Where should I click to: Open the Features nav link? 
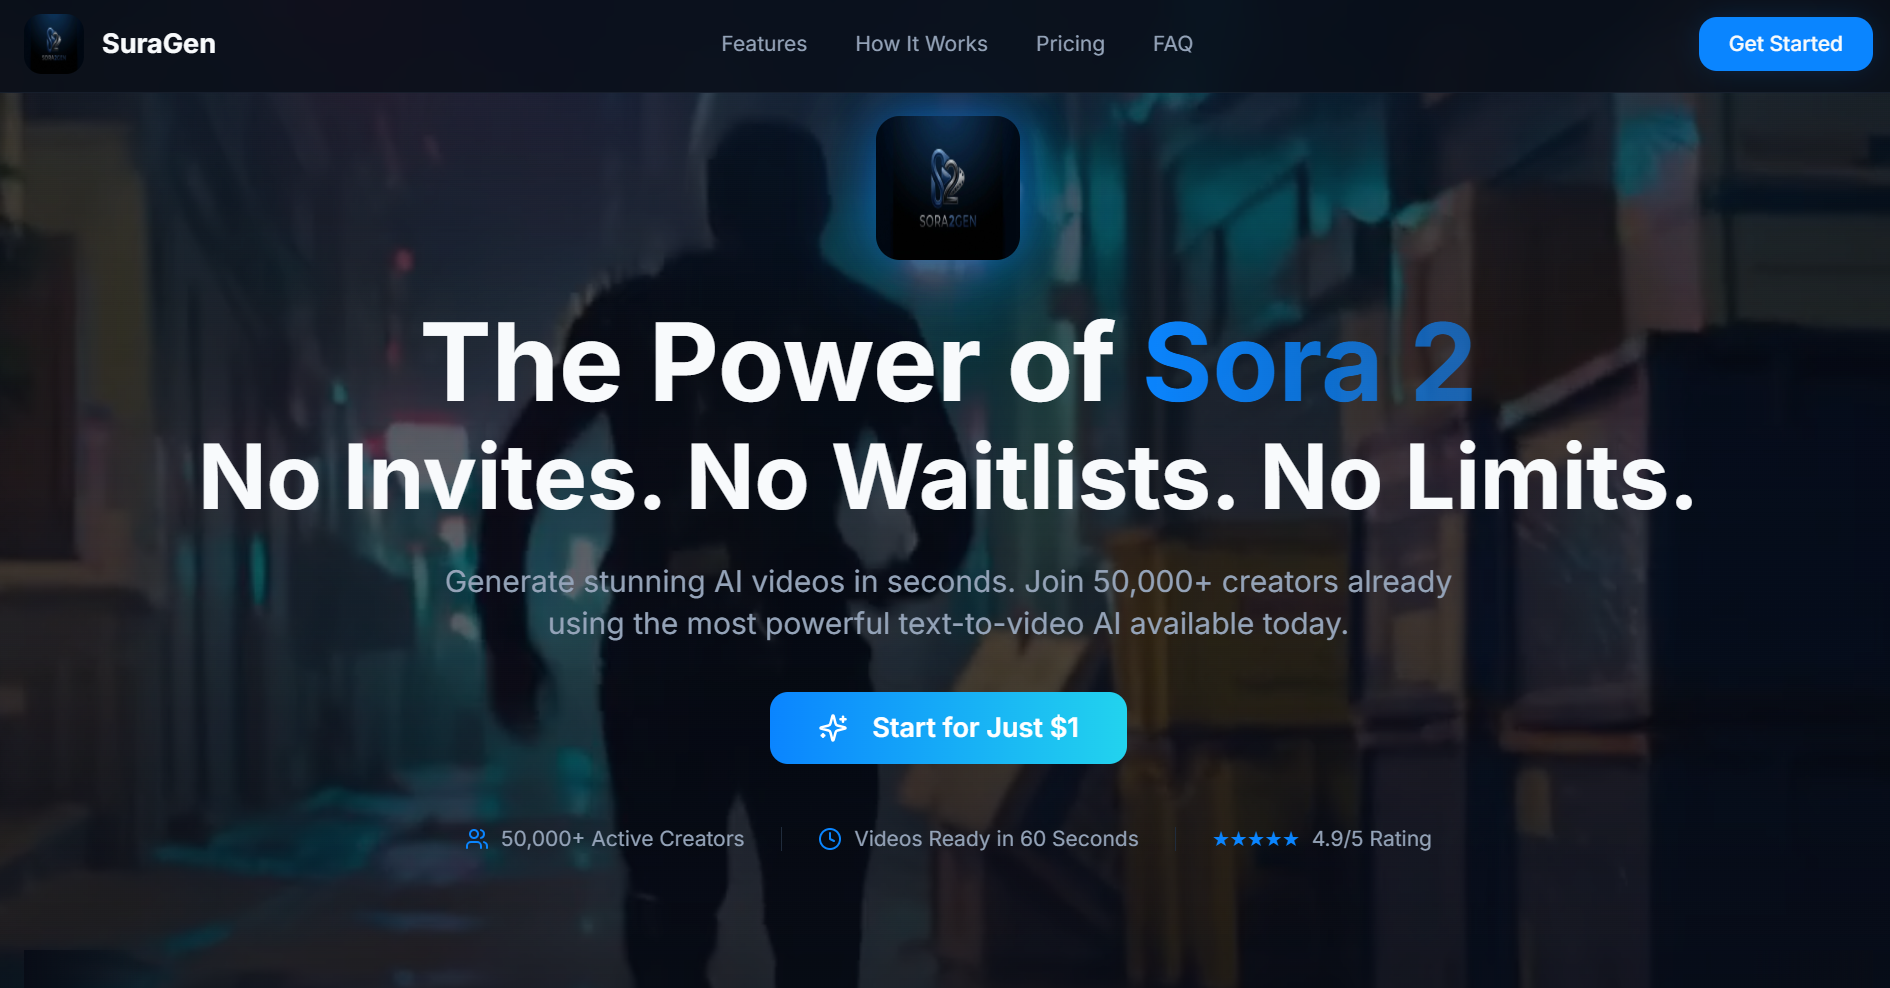[x=764, y=44]
